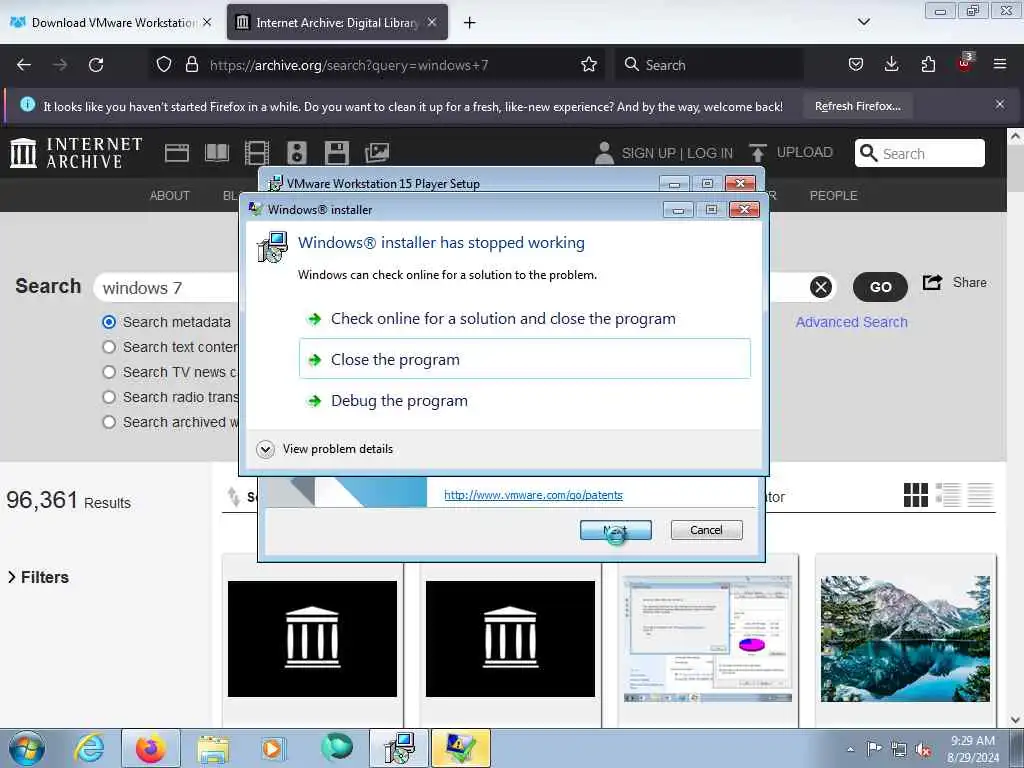Expand View problem details
This screenshot has width=1024, height=768.
[x=325, y=449]
